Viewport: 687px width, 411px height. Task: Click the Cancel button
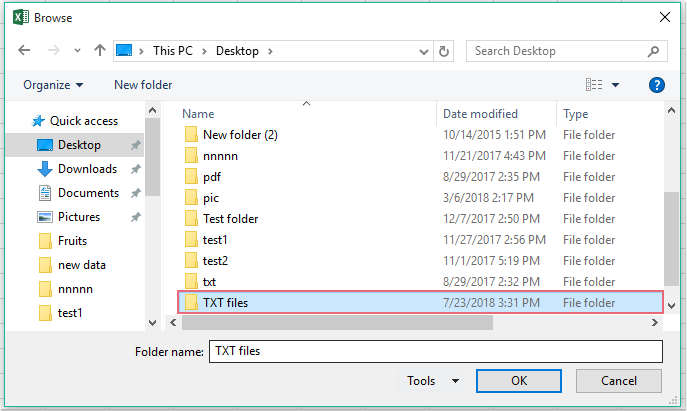point(618,380)
